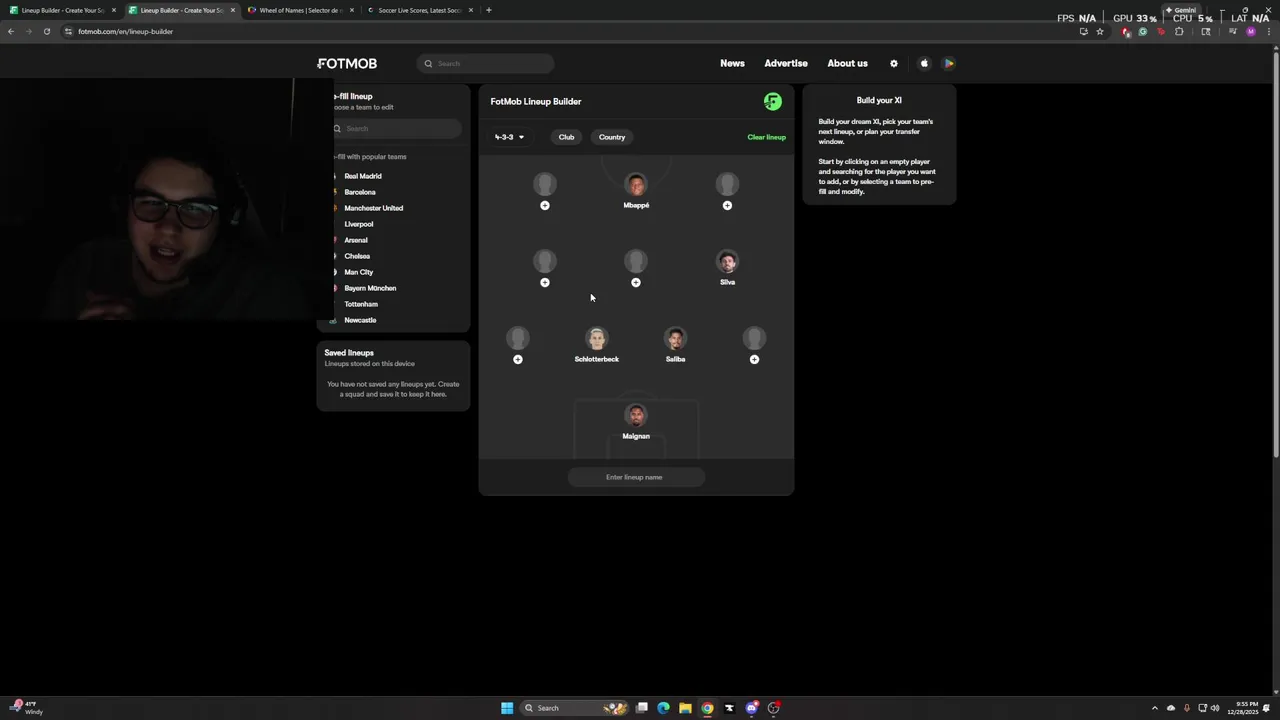The image size is (1280, 720).
Task: Switch to the Soccer Live Scores tab
Action: point(418,10)
